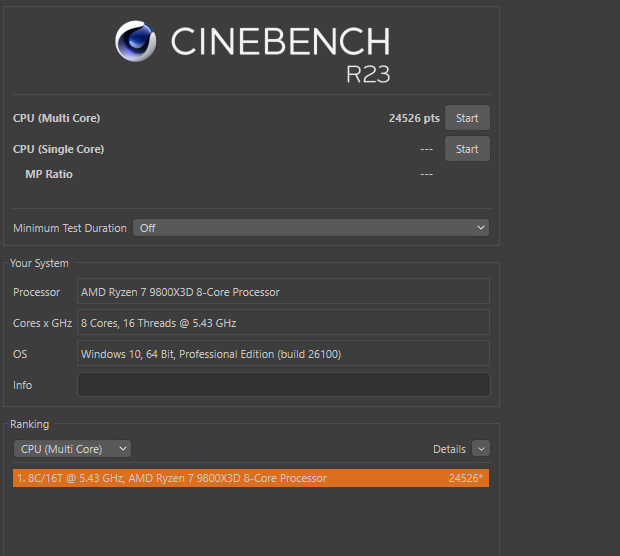Screen dimensions: 620x556
Task: Click the Cinebench sphere logo icon
Action: (136, 41)
